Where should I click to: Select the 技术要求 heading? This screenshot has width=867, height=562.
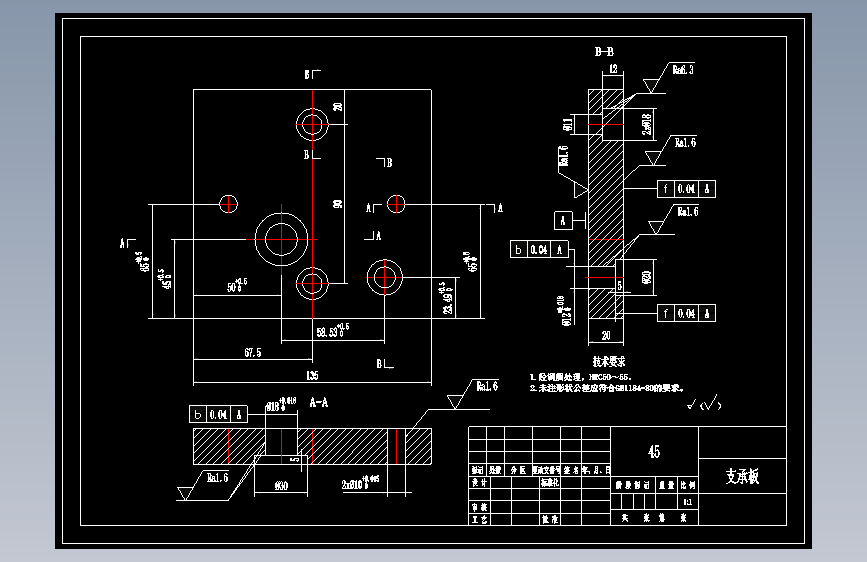pyautogui.click(x=609, y=362)
